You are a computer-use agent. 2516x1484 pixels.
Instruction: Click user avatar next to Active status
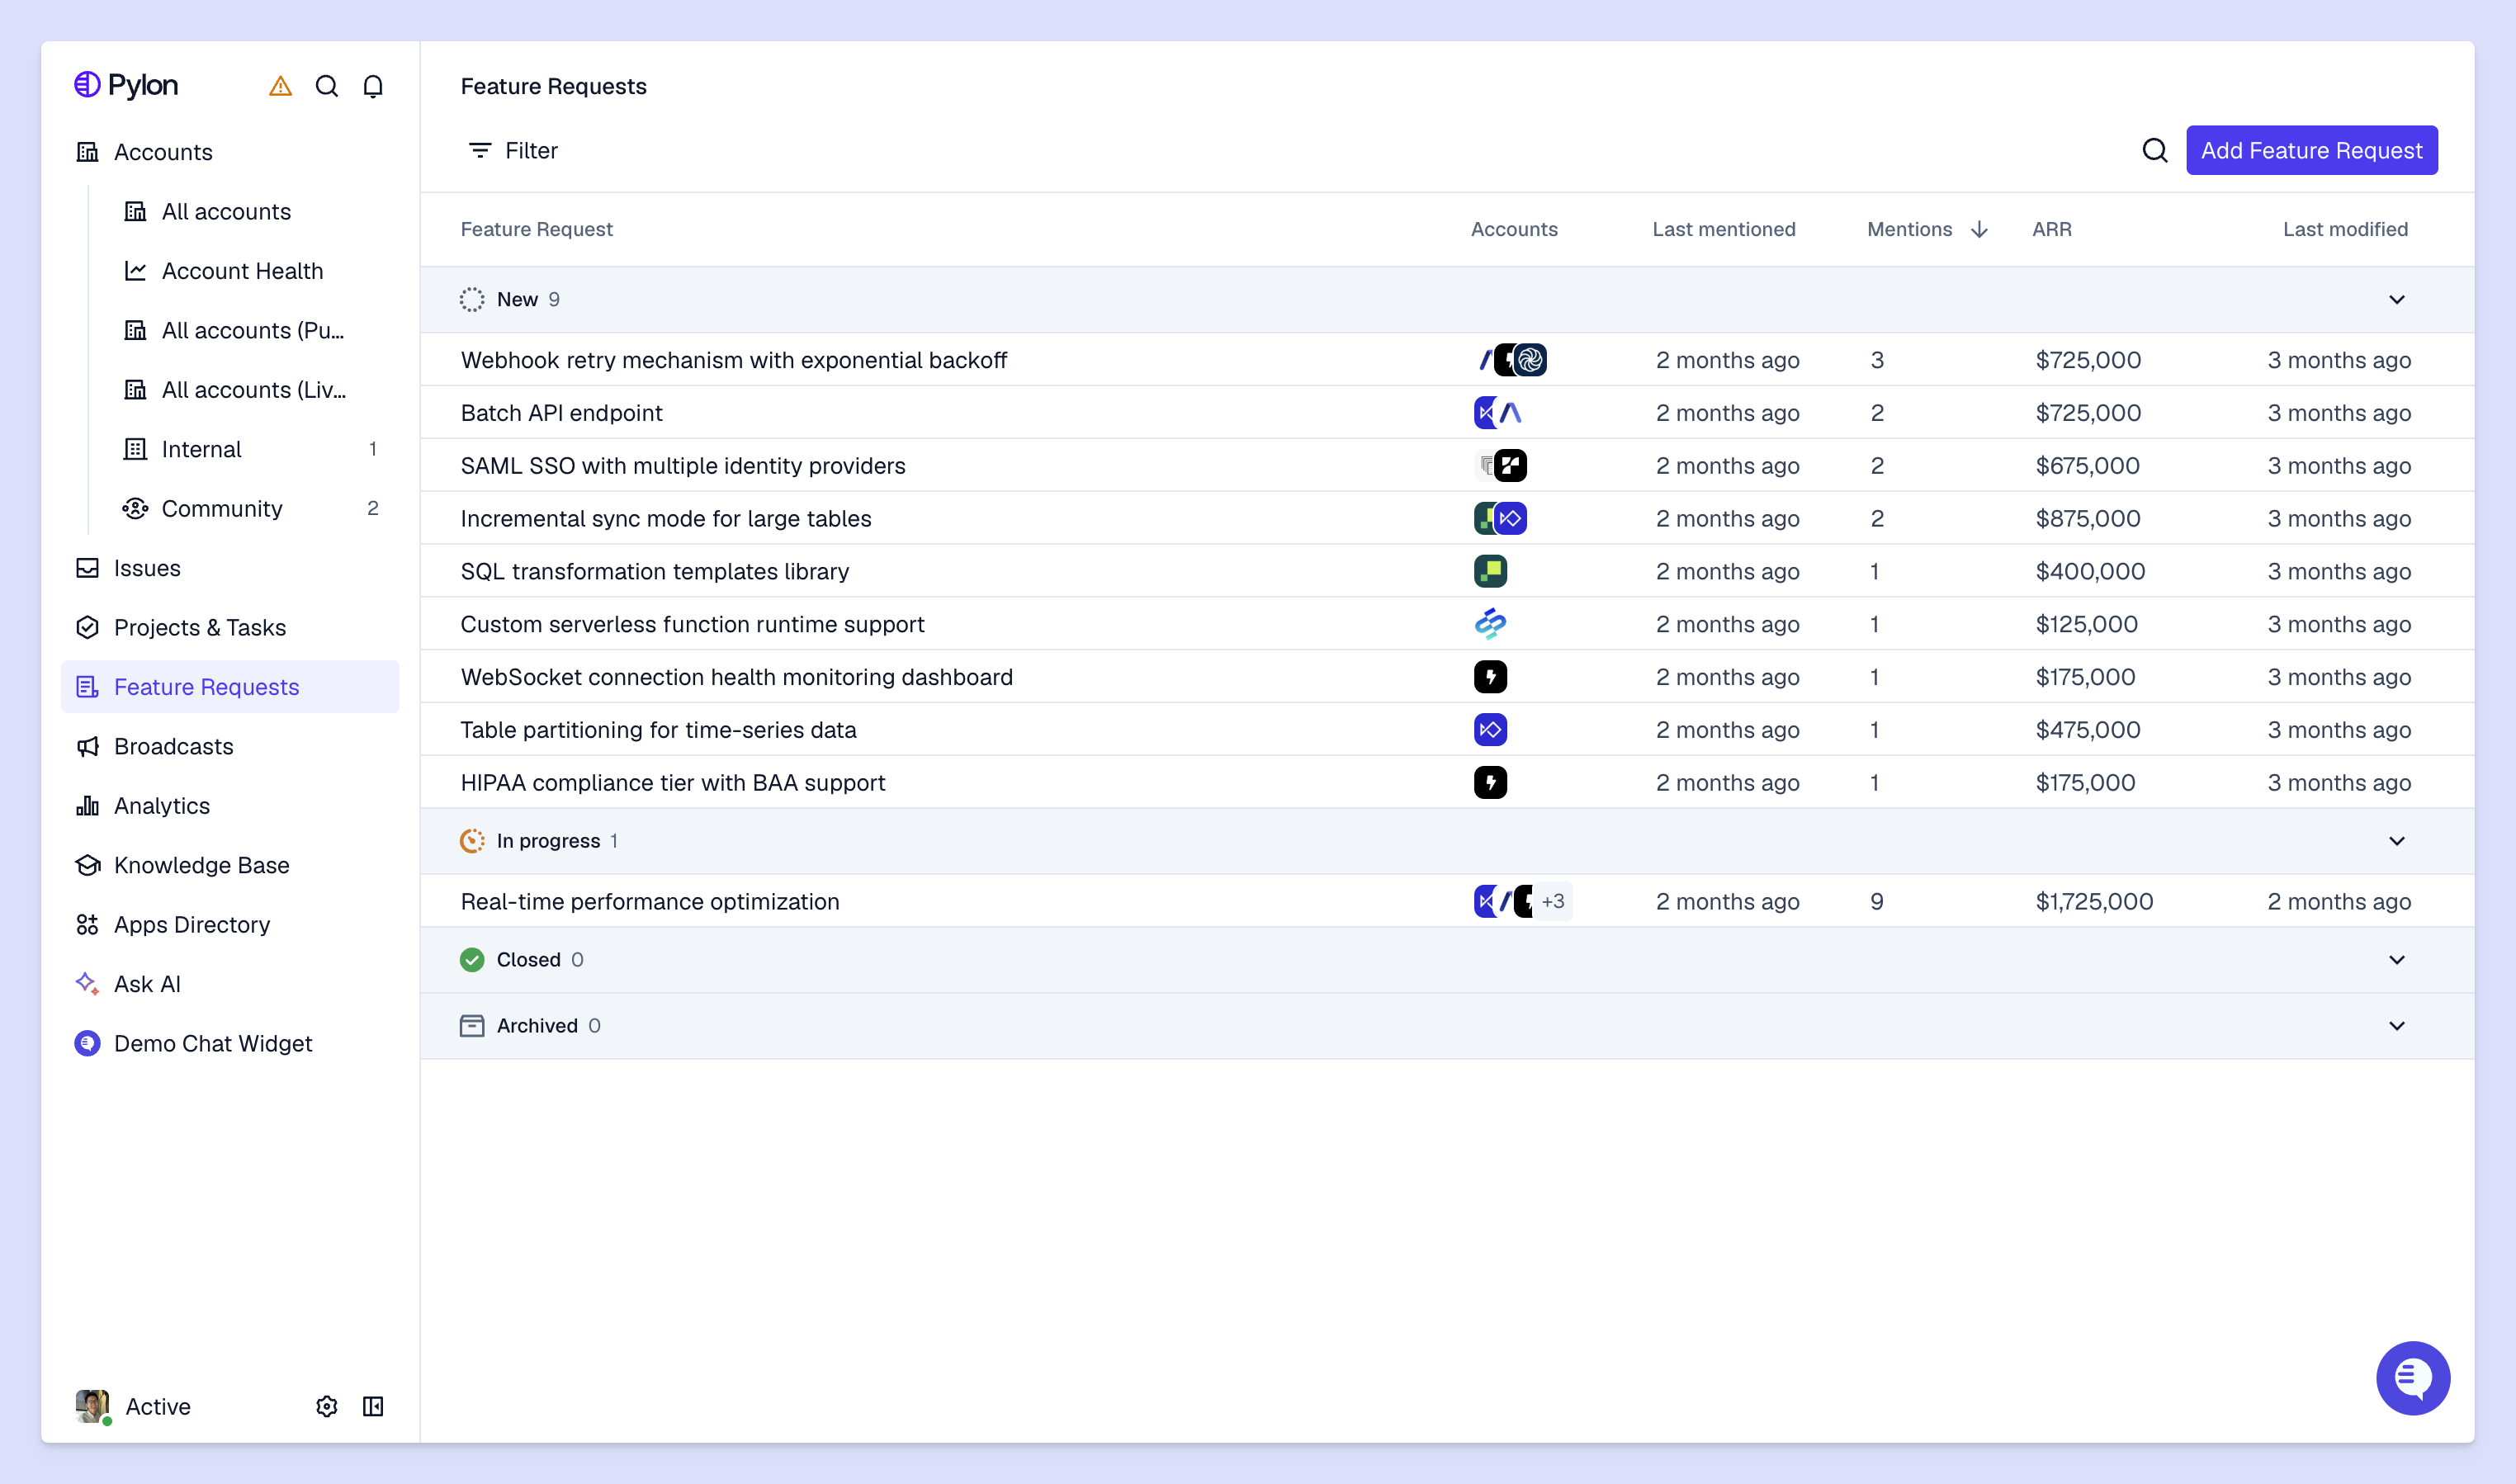(x=92, y=1405)
